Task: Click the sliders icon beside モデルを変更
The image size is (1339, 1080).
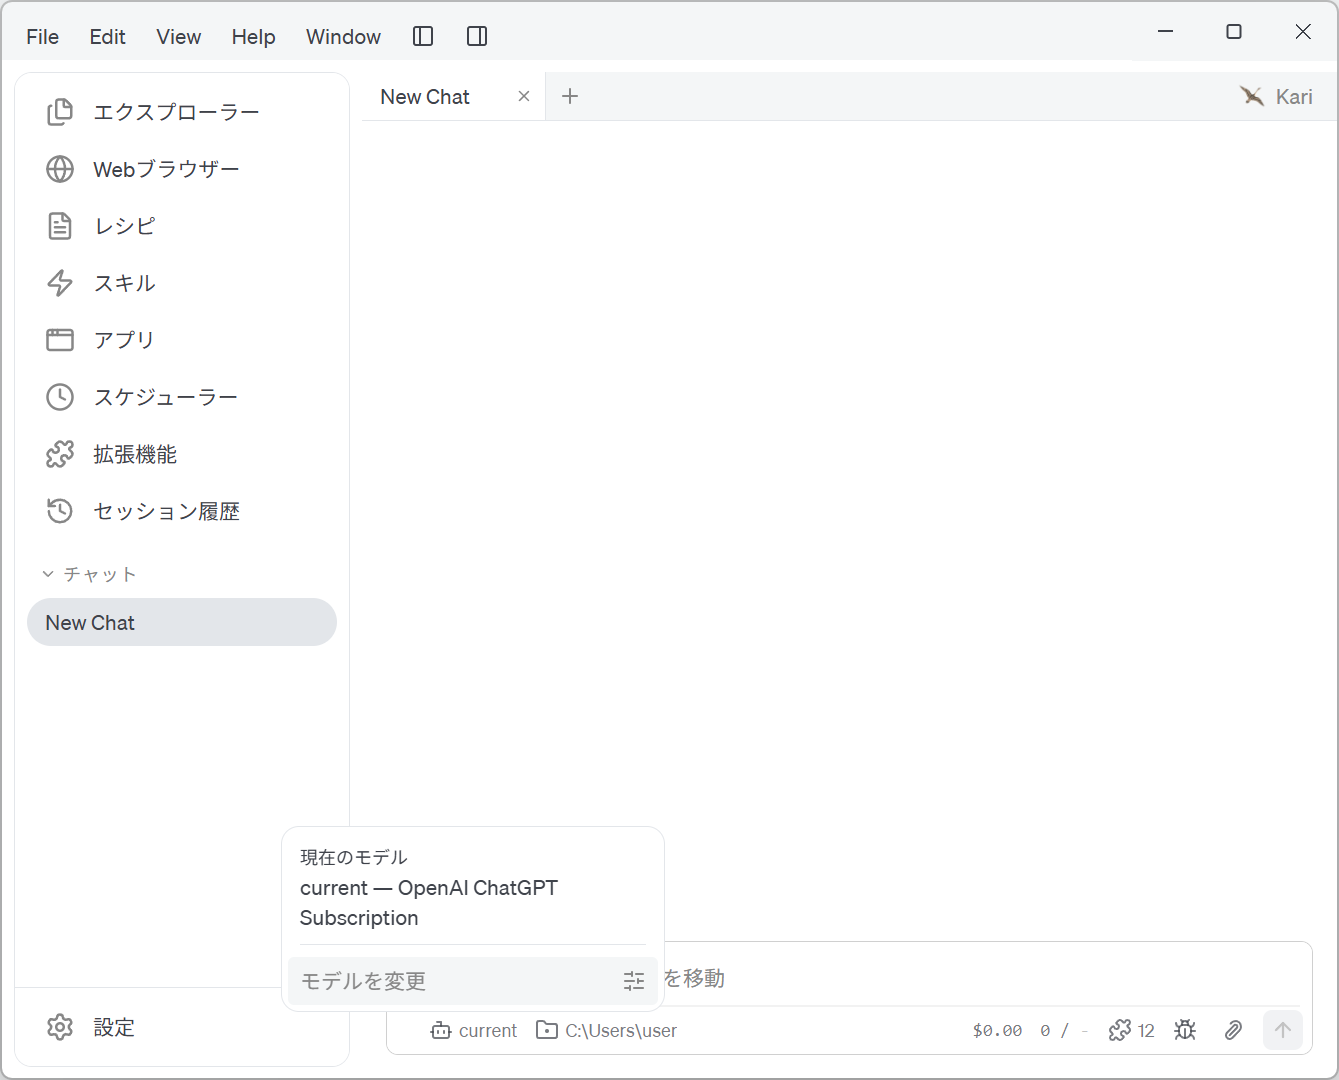Action: [634, 981]
